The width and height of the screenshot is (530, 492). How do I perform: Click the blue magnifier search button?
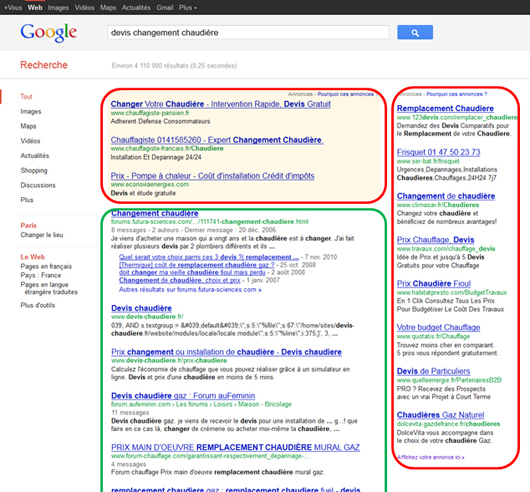click(415, 32)
